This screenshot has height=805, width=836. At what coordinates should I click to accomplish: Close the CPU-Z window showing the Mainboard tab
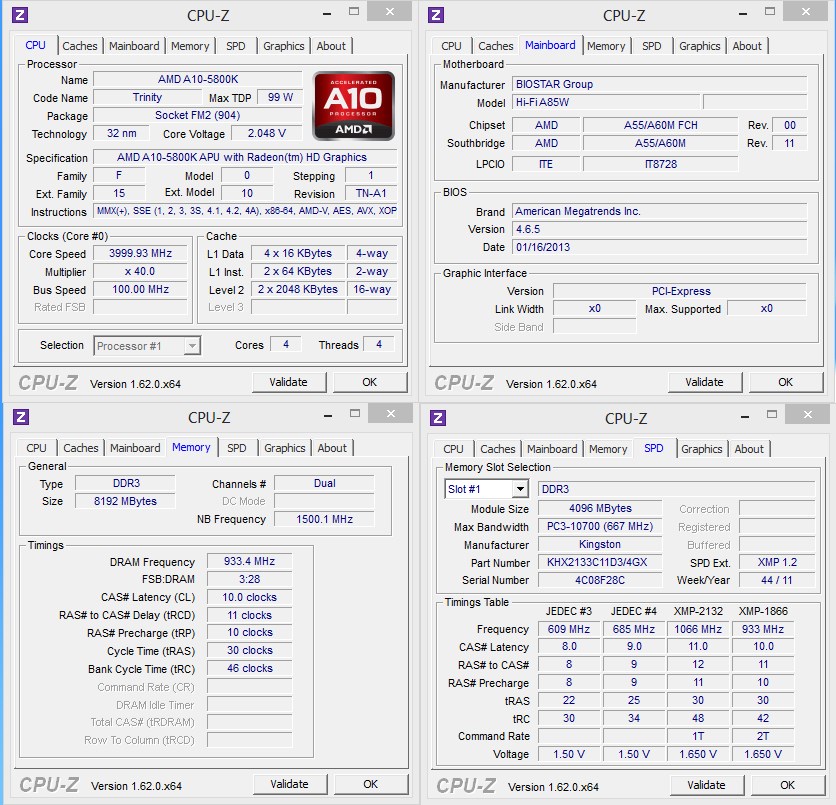tap(806, 12)
